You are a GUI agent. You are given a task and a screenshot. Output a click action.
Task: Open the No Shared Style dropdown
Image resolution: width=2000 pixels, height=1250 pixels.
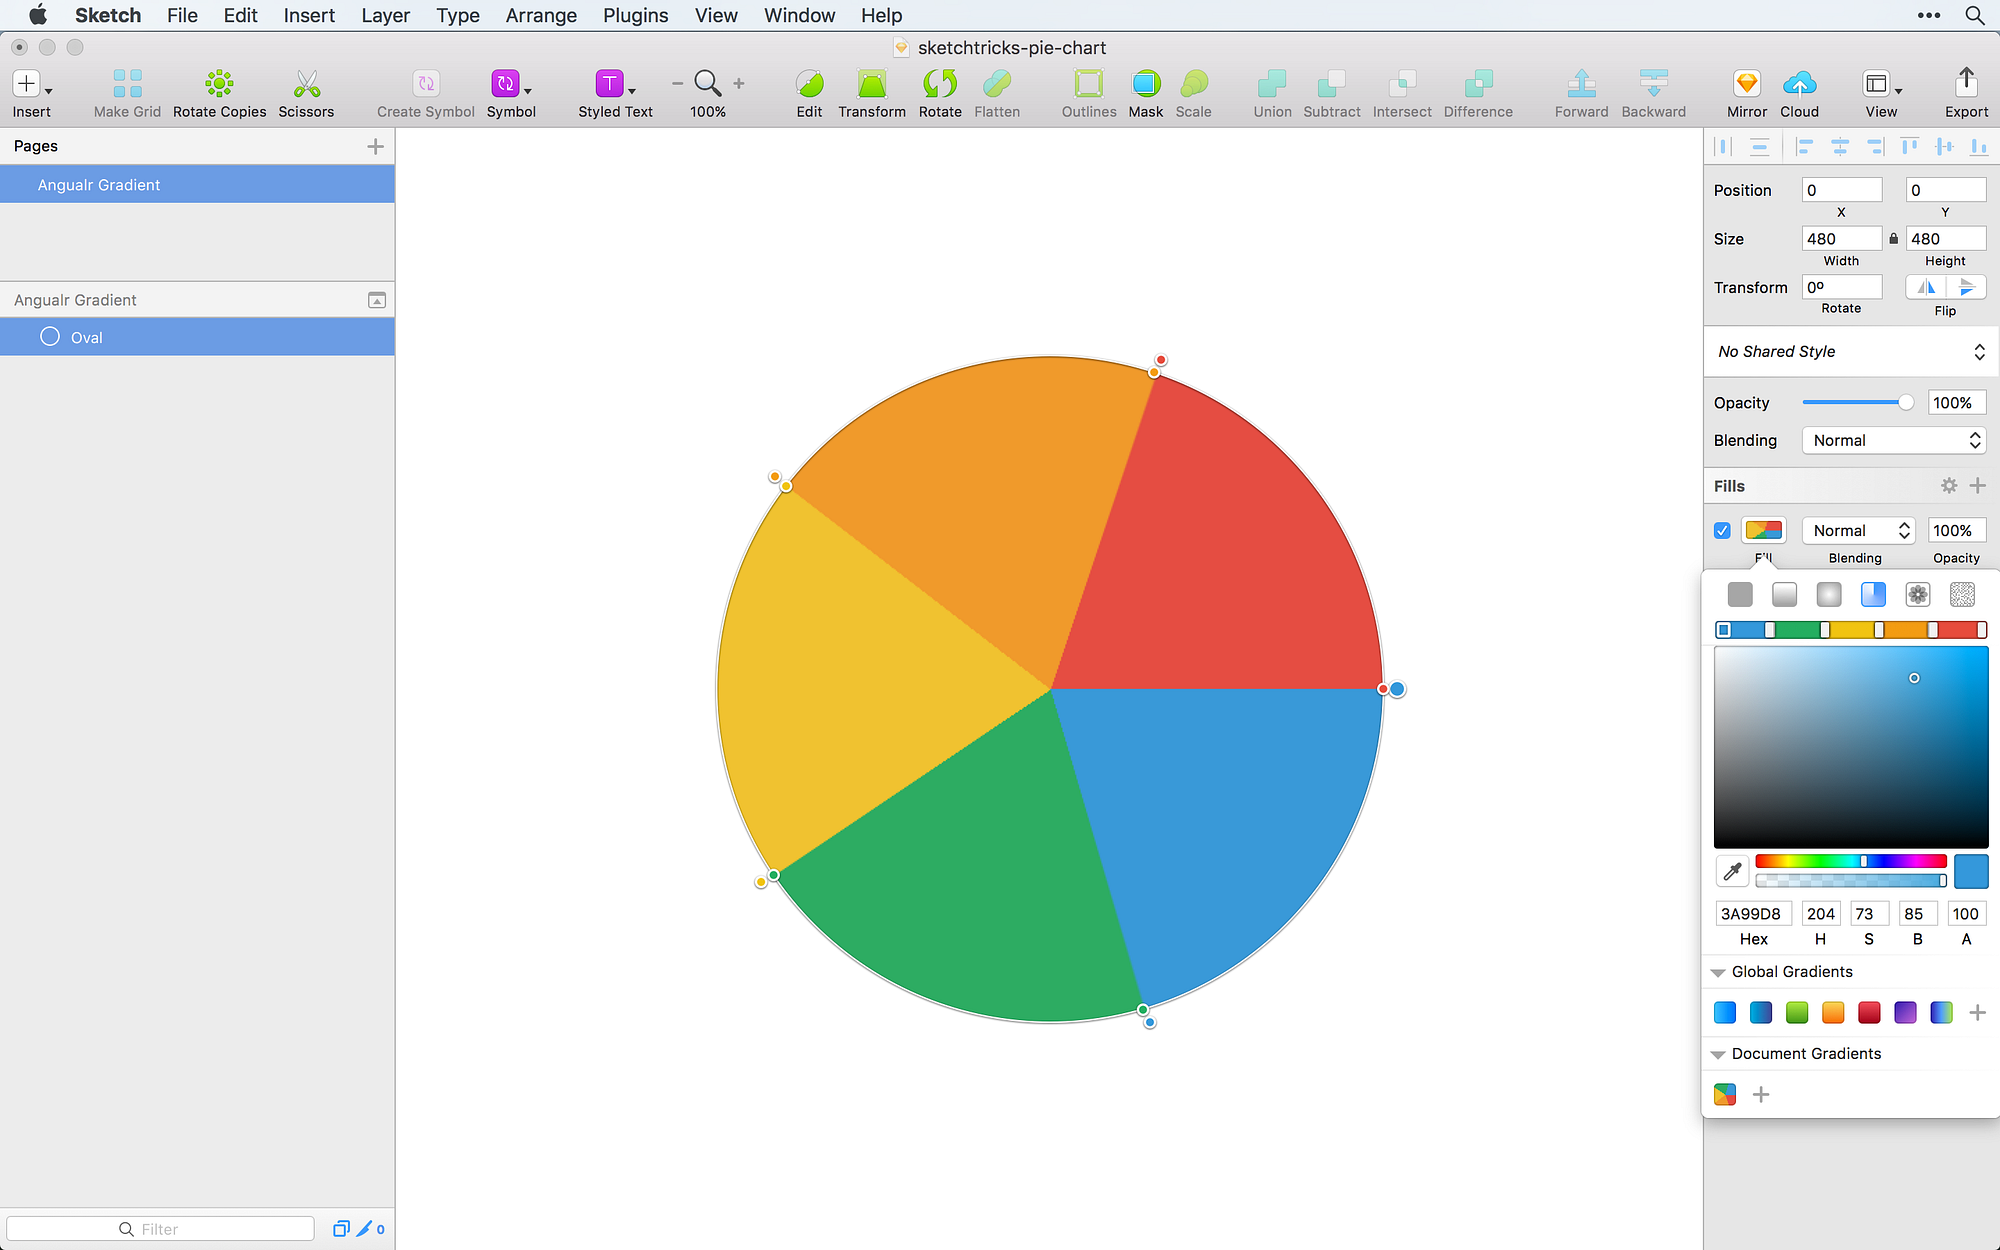click(x=1850, y=352)
